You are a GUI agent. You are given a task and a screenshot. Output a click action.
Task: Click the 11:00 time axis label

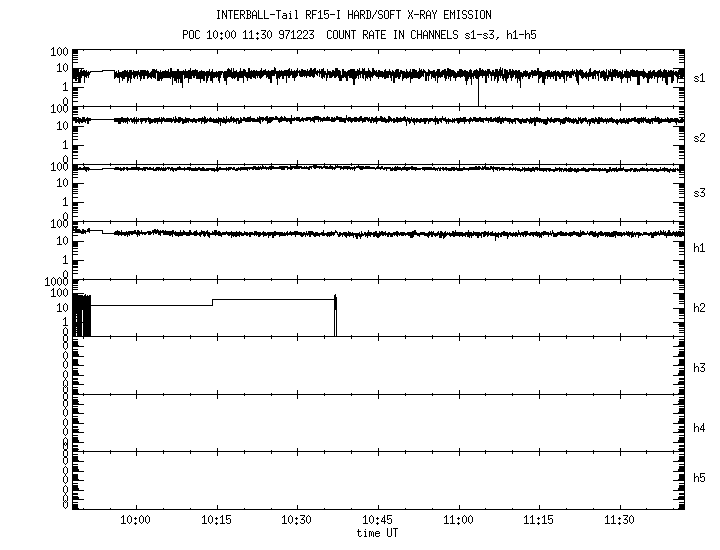pos(458,520)
